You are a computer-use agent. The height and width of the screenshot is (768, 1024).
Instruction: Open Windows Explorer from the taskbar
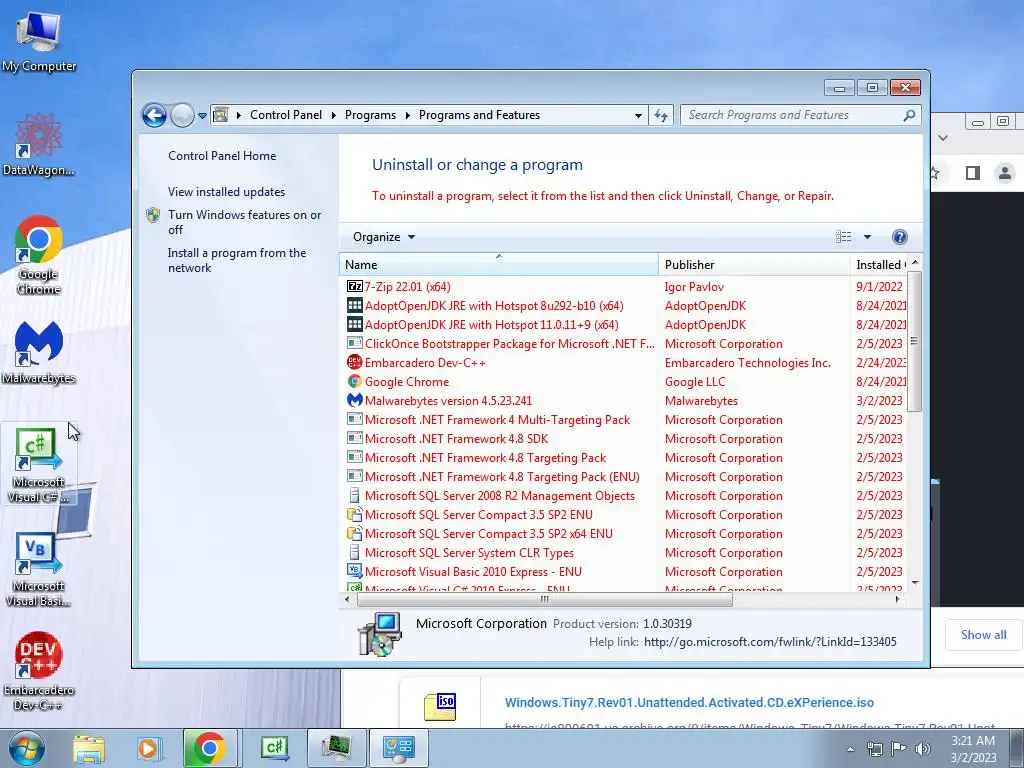click(x=89, y=748)
